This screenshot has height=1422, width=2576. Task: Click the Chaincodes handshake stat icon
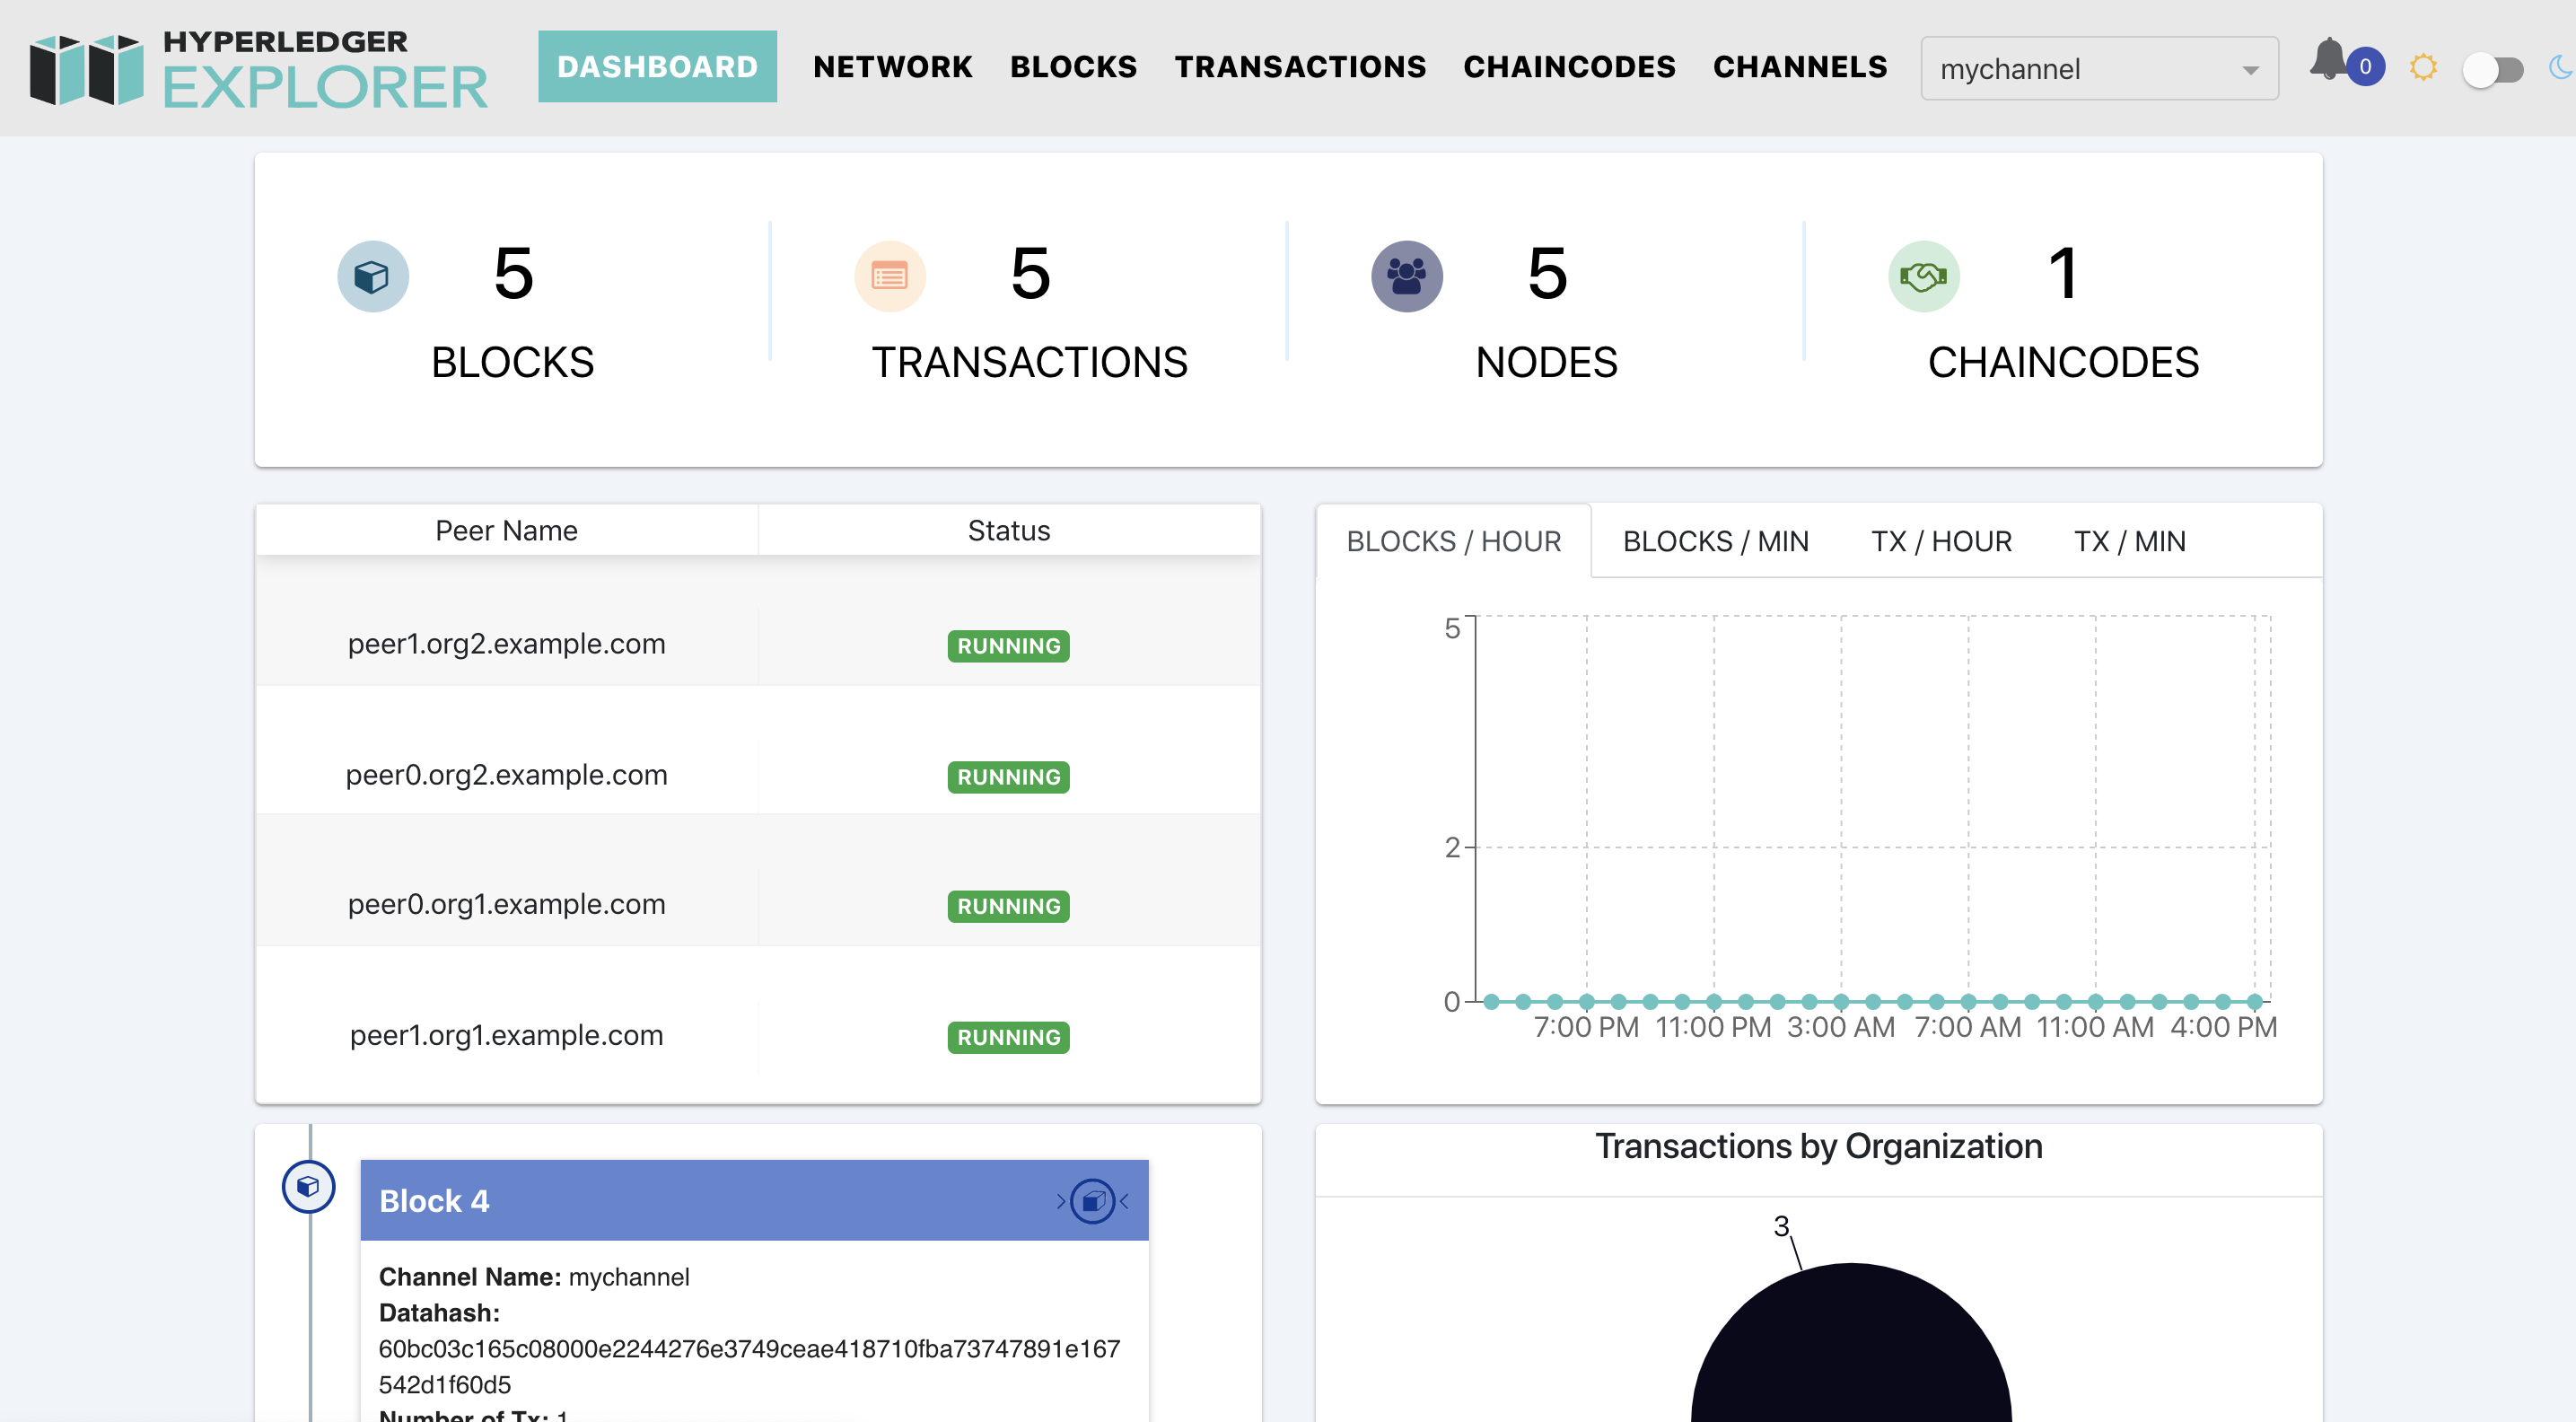click(1923, 276)
